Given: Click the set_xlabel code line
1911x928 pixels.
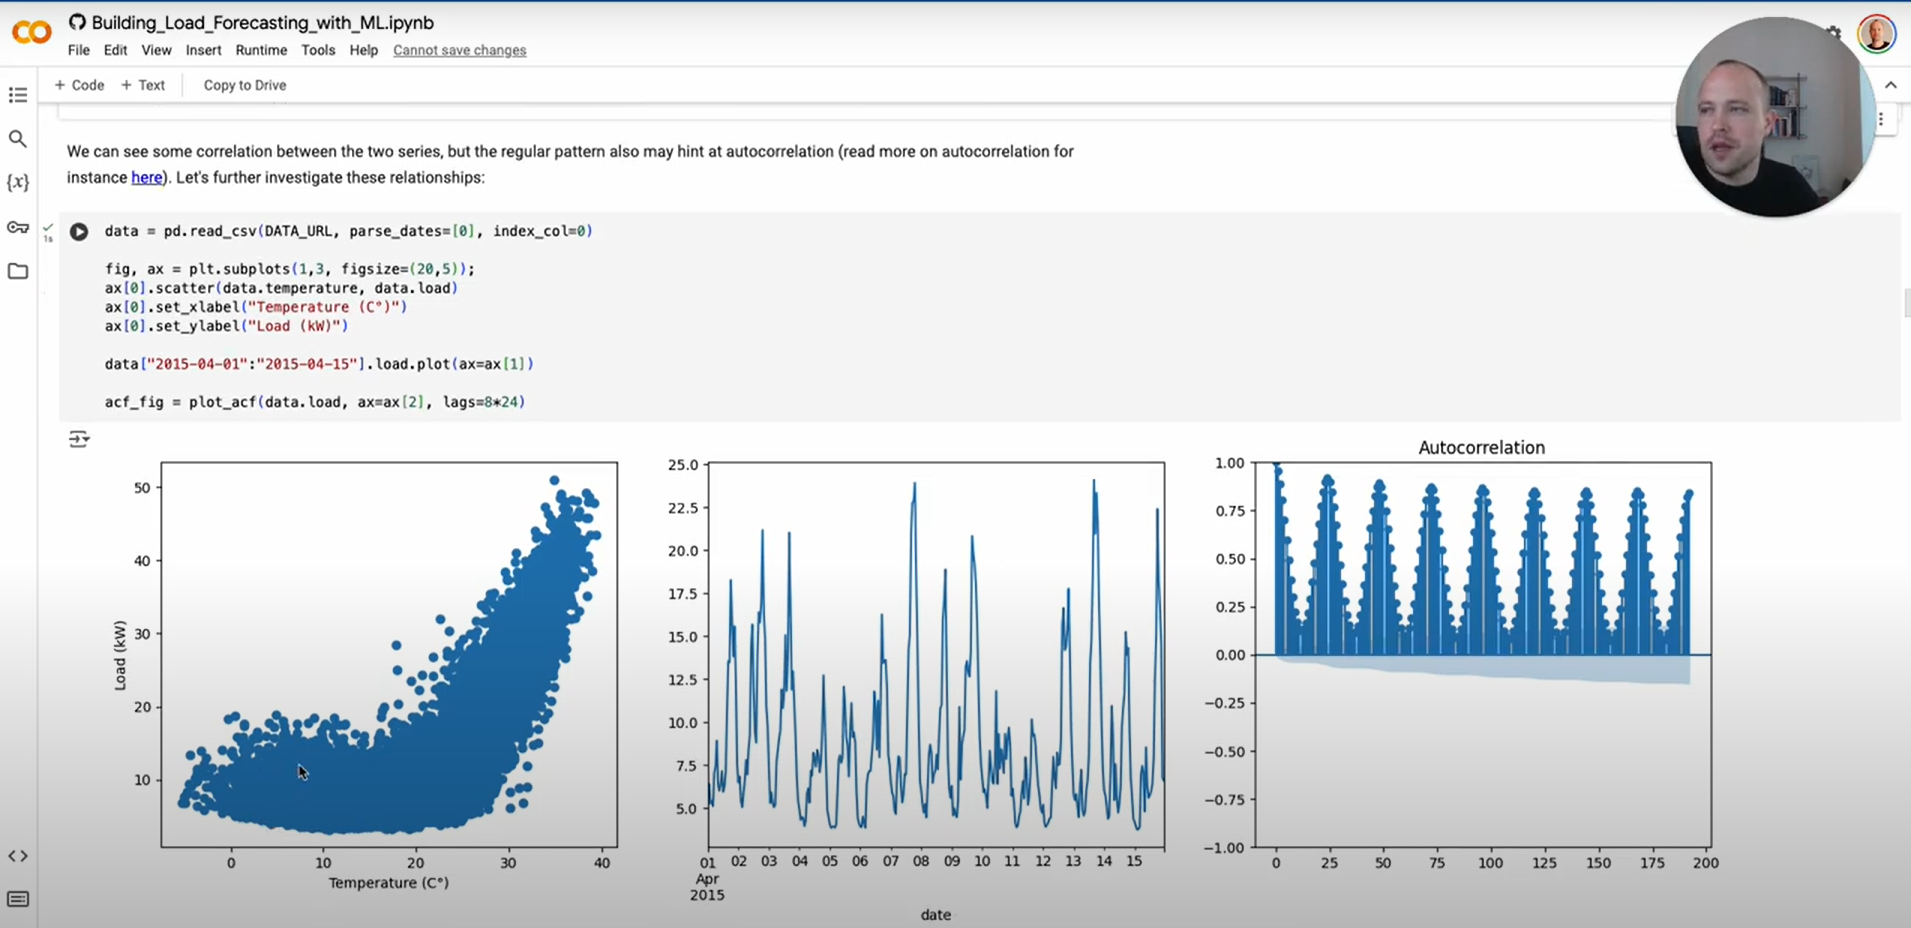Looking at the screenshot, I should point(256,307).
